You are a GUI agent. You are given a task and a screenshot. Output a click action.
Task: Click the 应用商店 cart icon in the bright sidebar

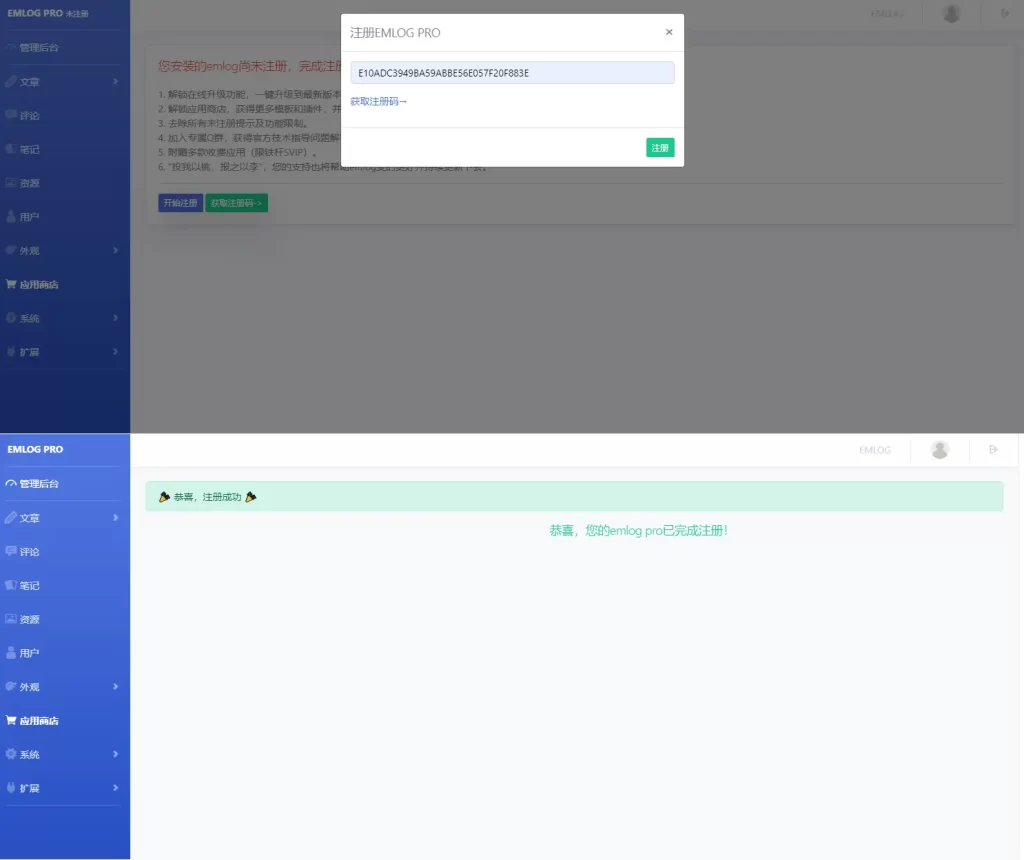pyautogui.click(x=11, y=720)
